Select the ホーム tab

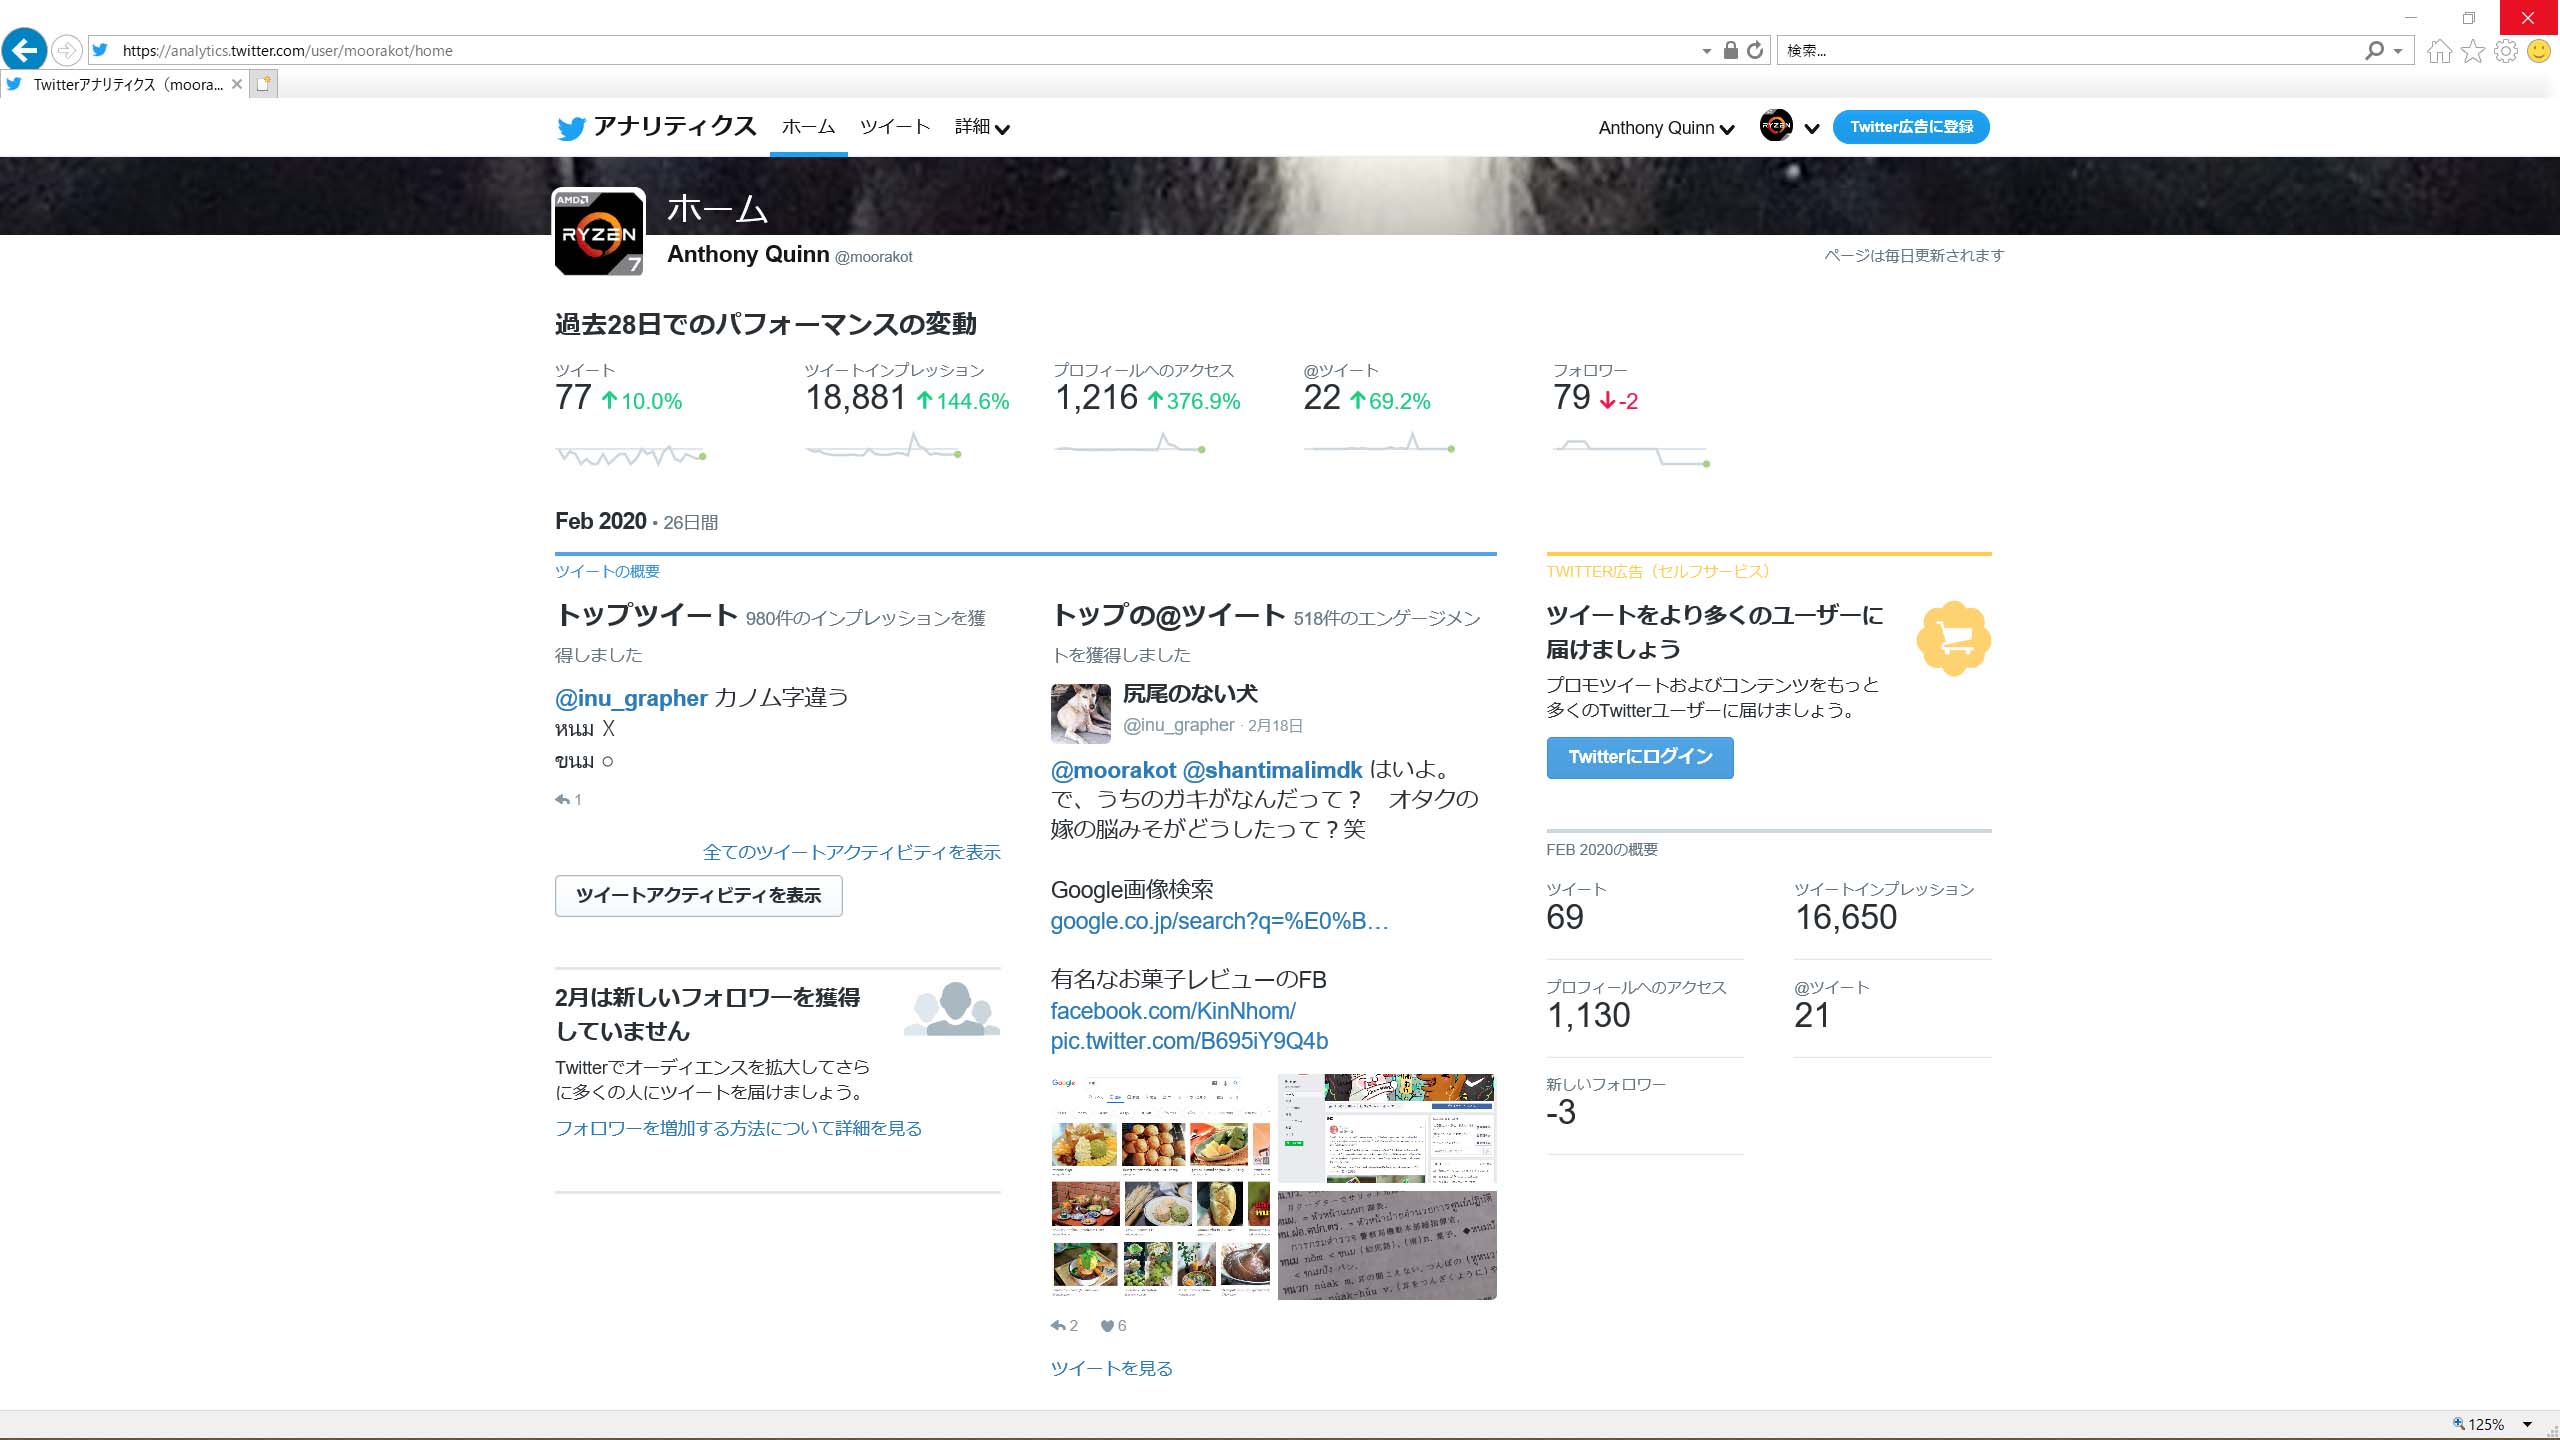(808, 127)
